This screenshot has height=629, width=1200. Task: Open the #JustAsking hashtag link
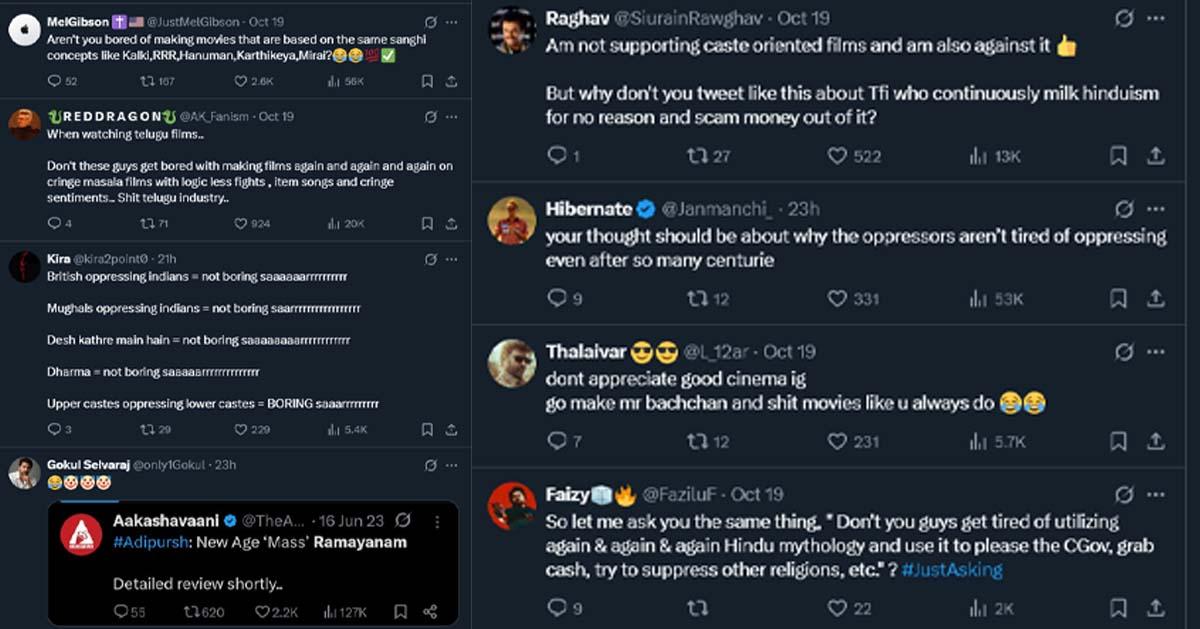(x=953, y=569)
